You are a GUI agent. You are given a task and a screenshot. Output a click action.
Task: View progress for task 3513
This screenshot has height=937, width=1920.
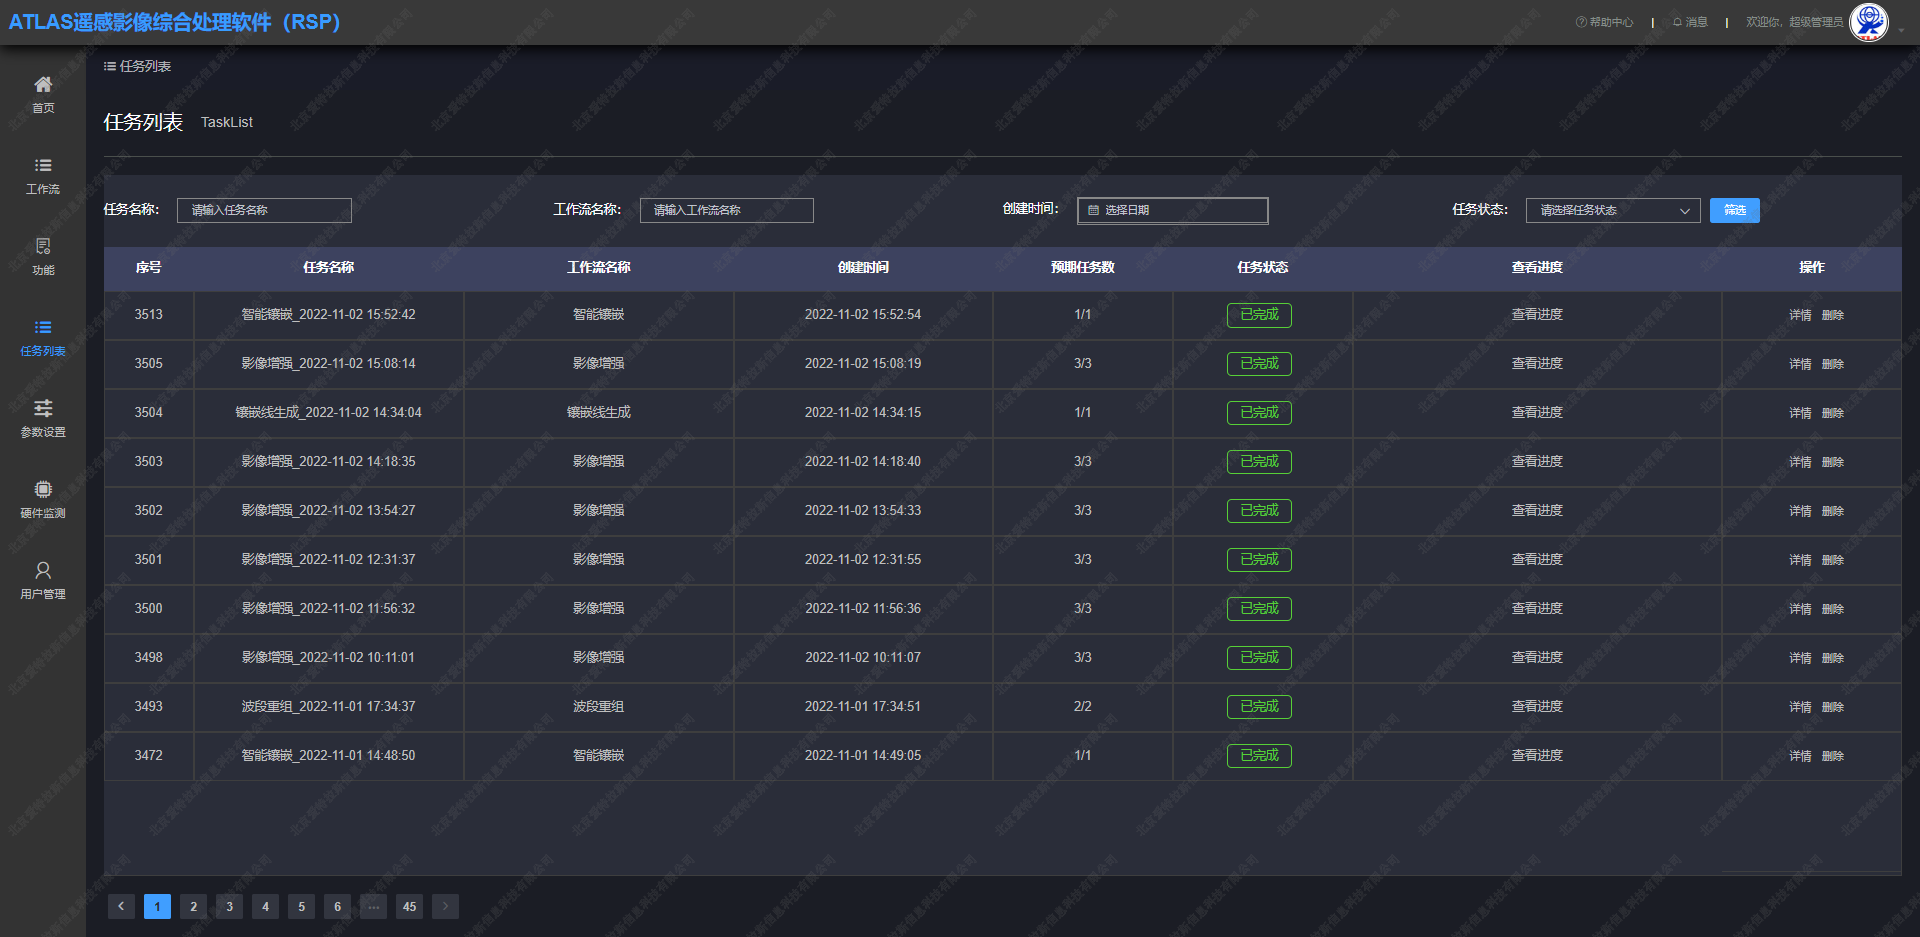point(1536,315)
